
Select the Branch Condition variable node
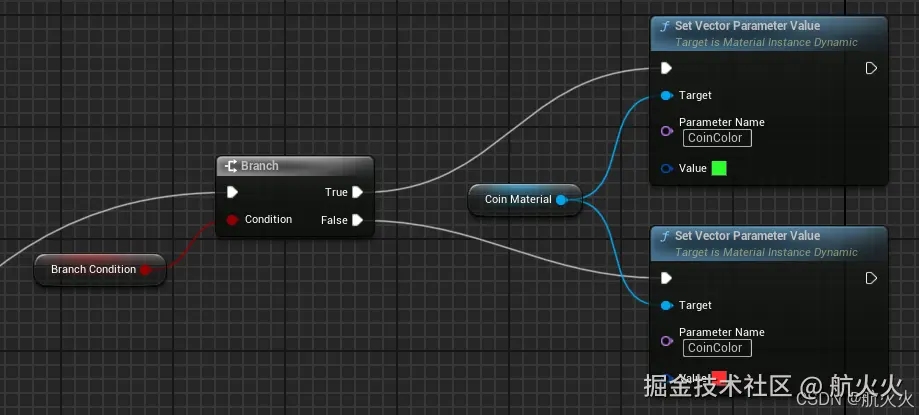[100, 270]
